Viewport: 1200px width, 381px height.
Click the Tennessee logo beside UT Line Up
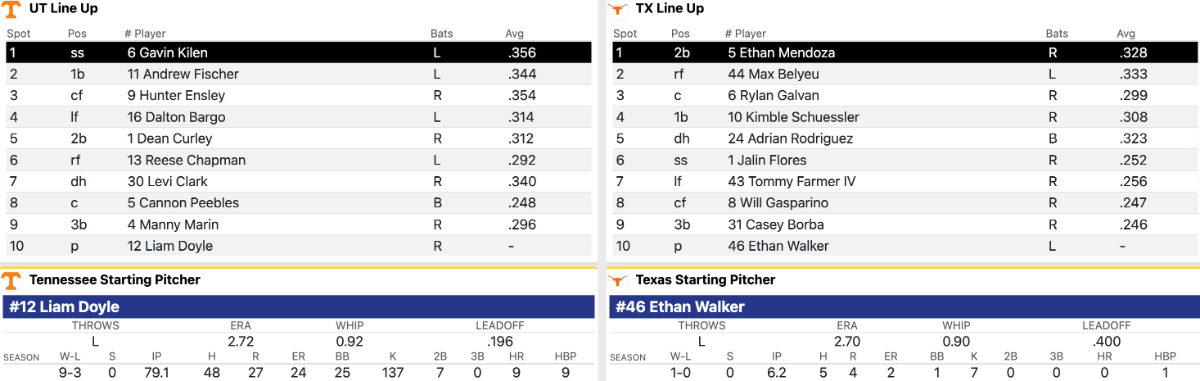click(x=10, y=9)
